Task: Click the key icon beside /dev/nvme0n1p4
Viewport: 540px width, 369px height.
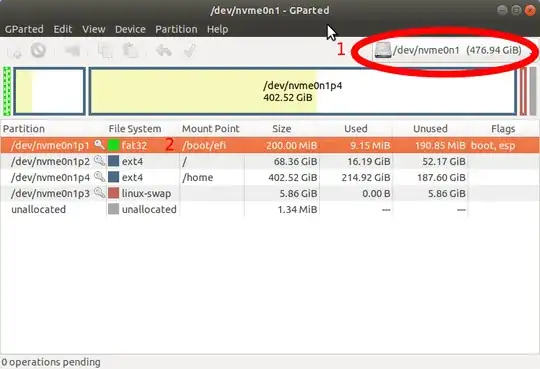Action: pos(99,177)
